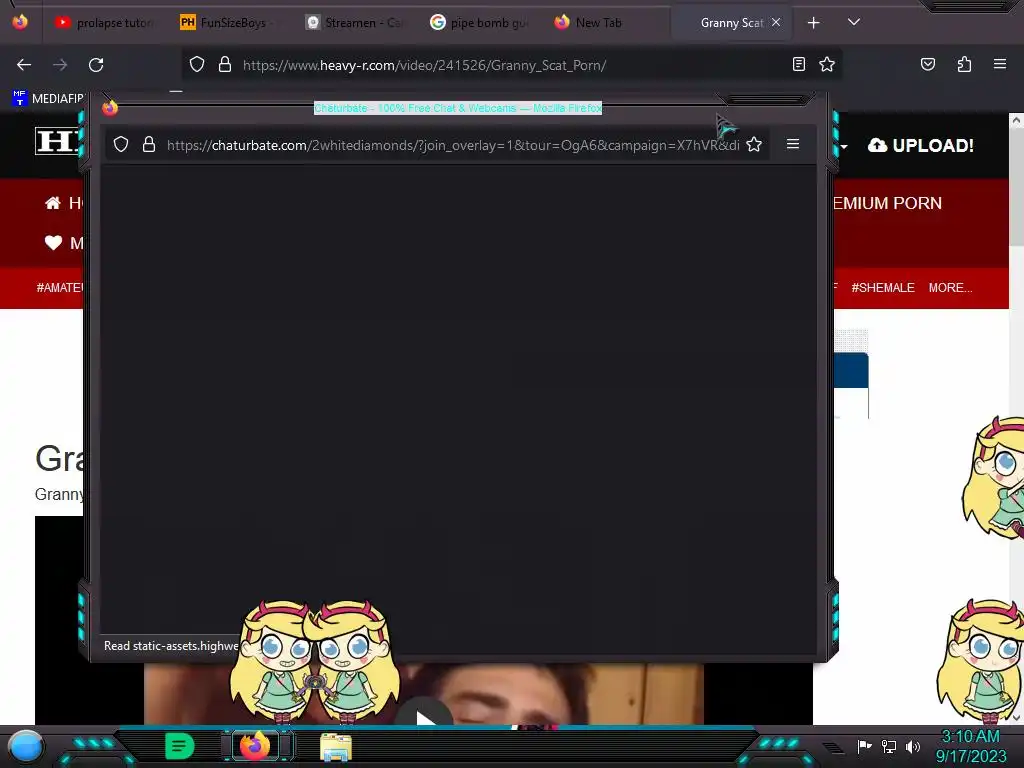This screenshot has width=1024, height=768.
Task: Click the Chaturbate popup window title text
Action: (x=458, y=108)
